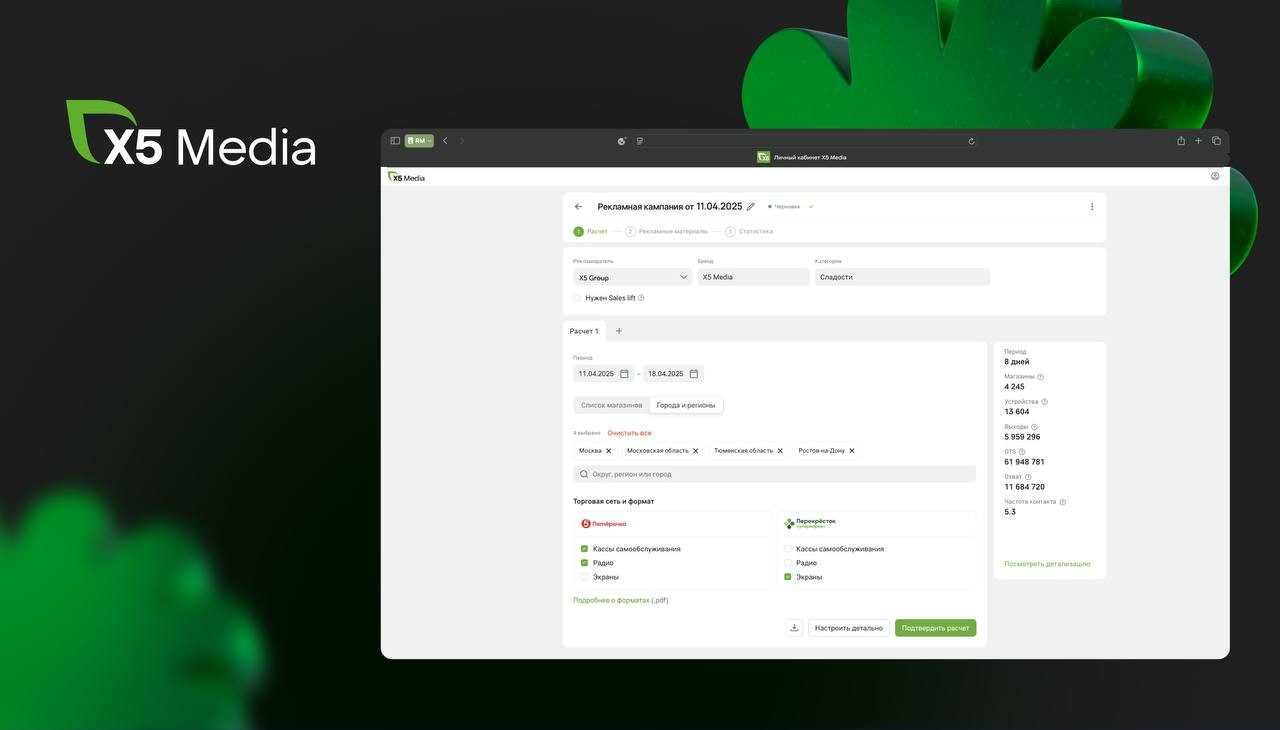Return with the back arrow beside campaign title

(578, 207)
